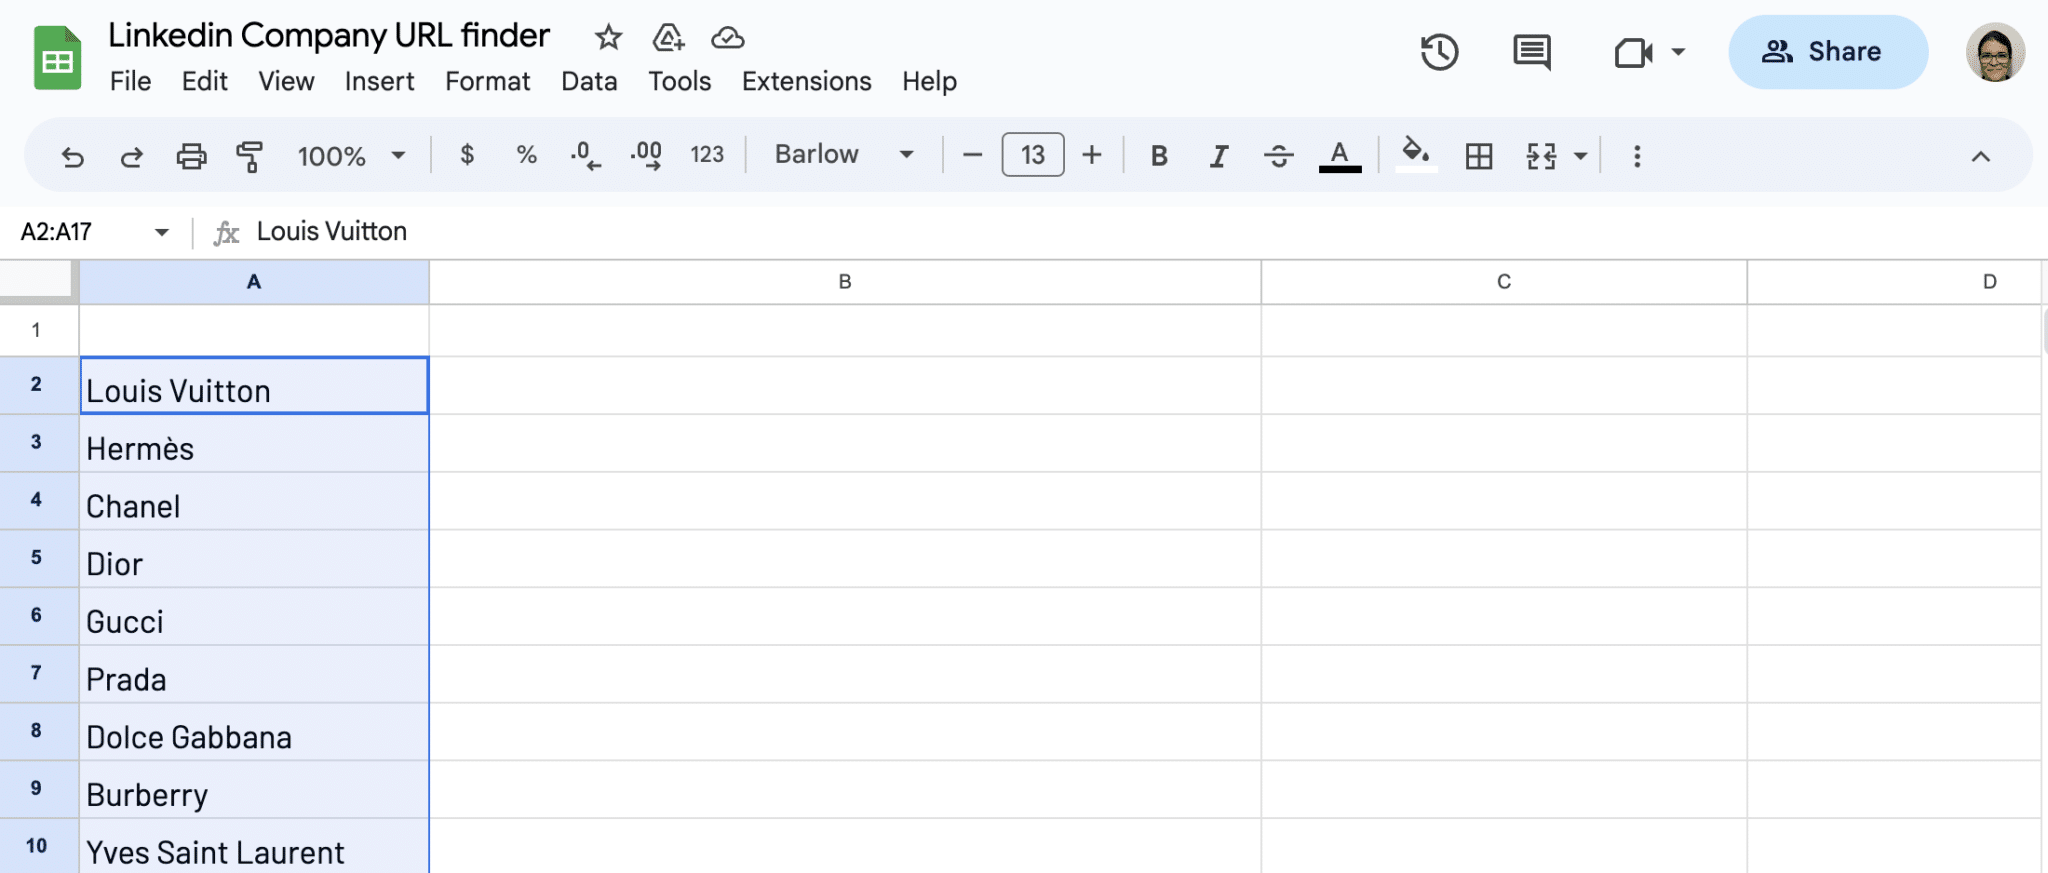
Task: Select cell with Dolce Gabbana
Action: click(254, 733)
